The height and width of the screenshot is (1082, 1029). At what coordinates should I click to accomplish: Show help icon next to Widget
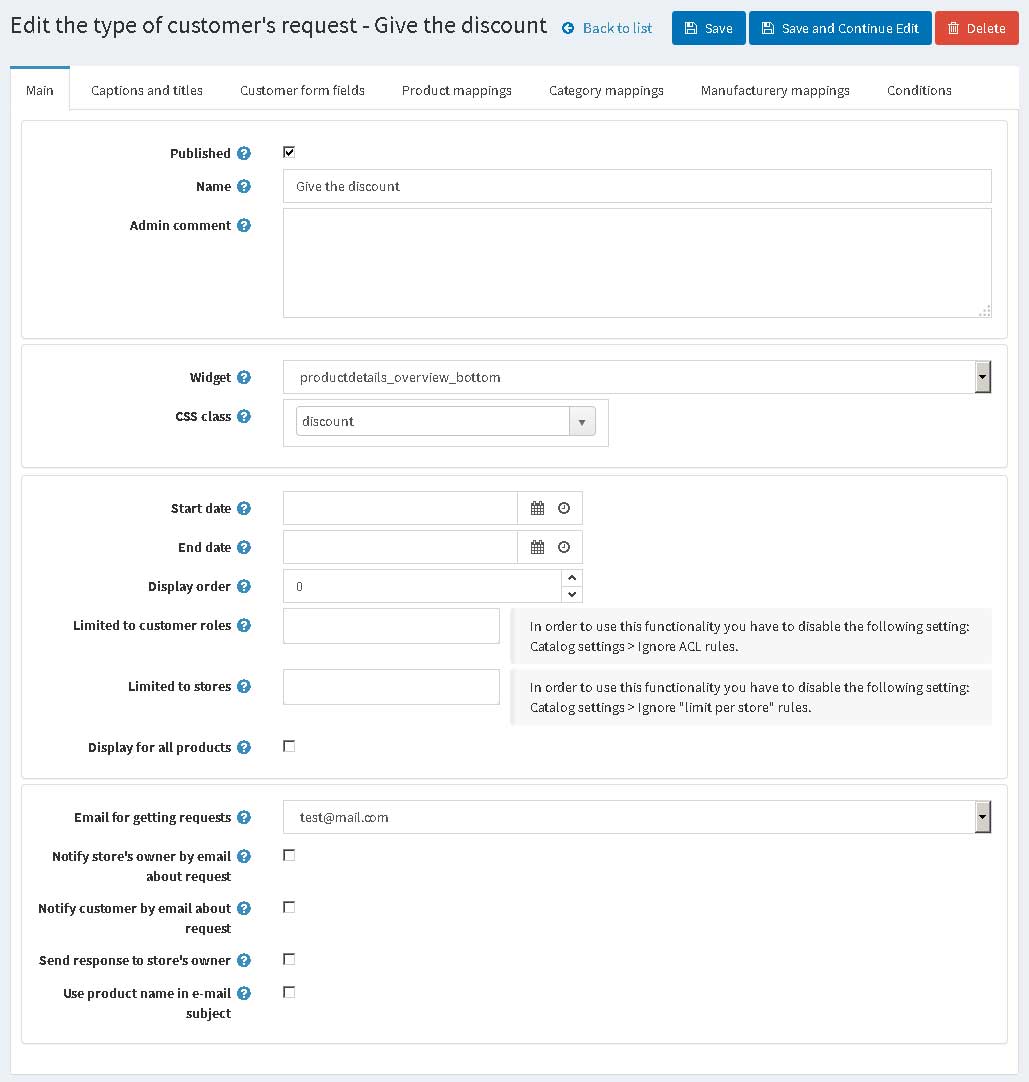coord(244,377)
